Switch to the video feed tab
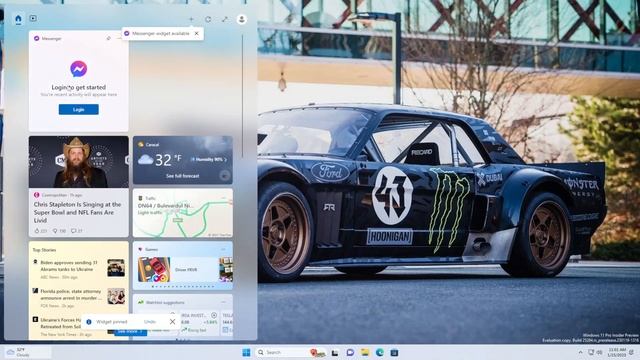This screenshot has width=640, height=360. 33,18
